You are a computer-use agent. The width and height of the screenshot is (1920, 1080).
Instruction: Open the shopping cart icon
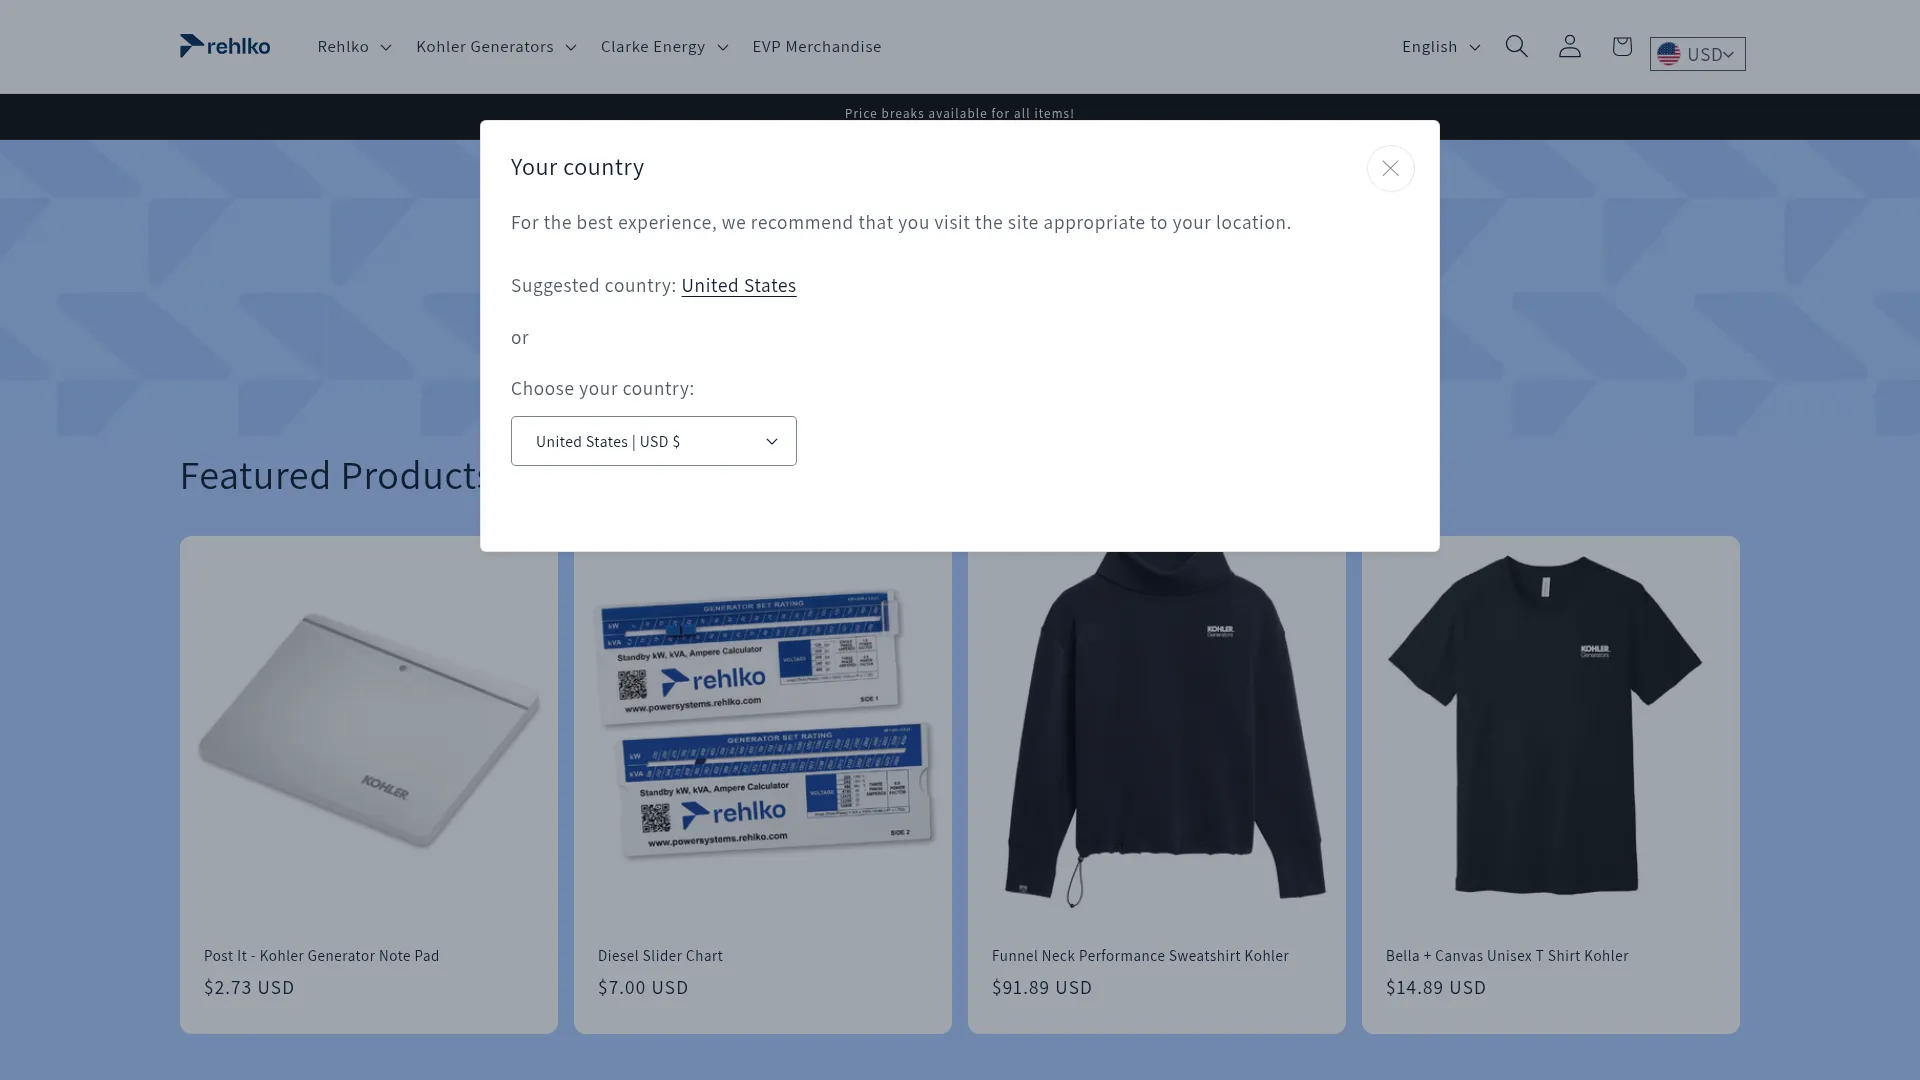(1622, 46)
